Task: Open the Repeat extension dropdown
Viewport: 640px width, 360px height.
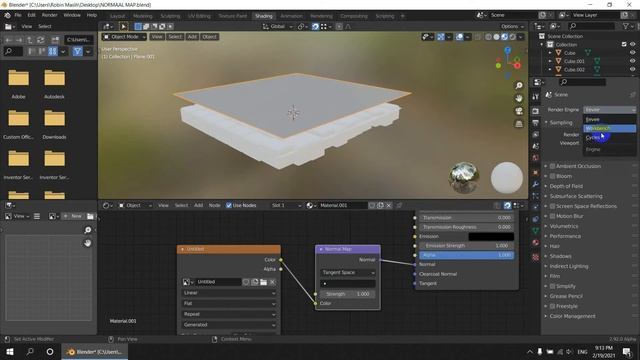Action: coord(229,314)
